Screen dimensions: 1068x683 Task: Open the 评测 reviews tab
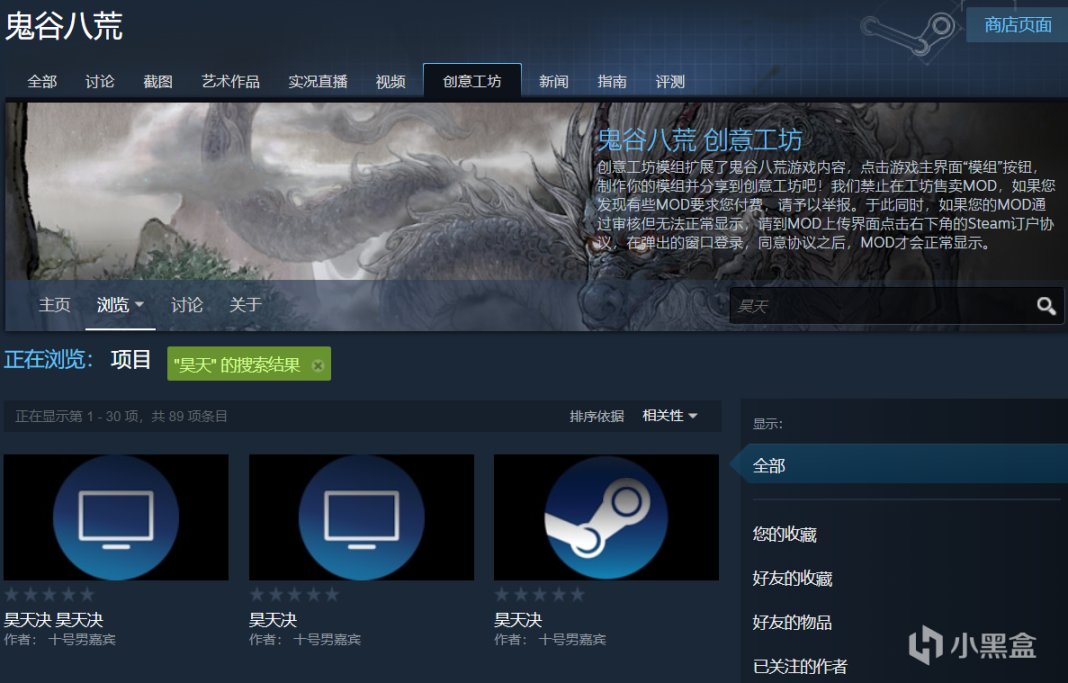pos(670,82)
